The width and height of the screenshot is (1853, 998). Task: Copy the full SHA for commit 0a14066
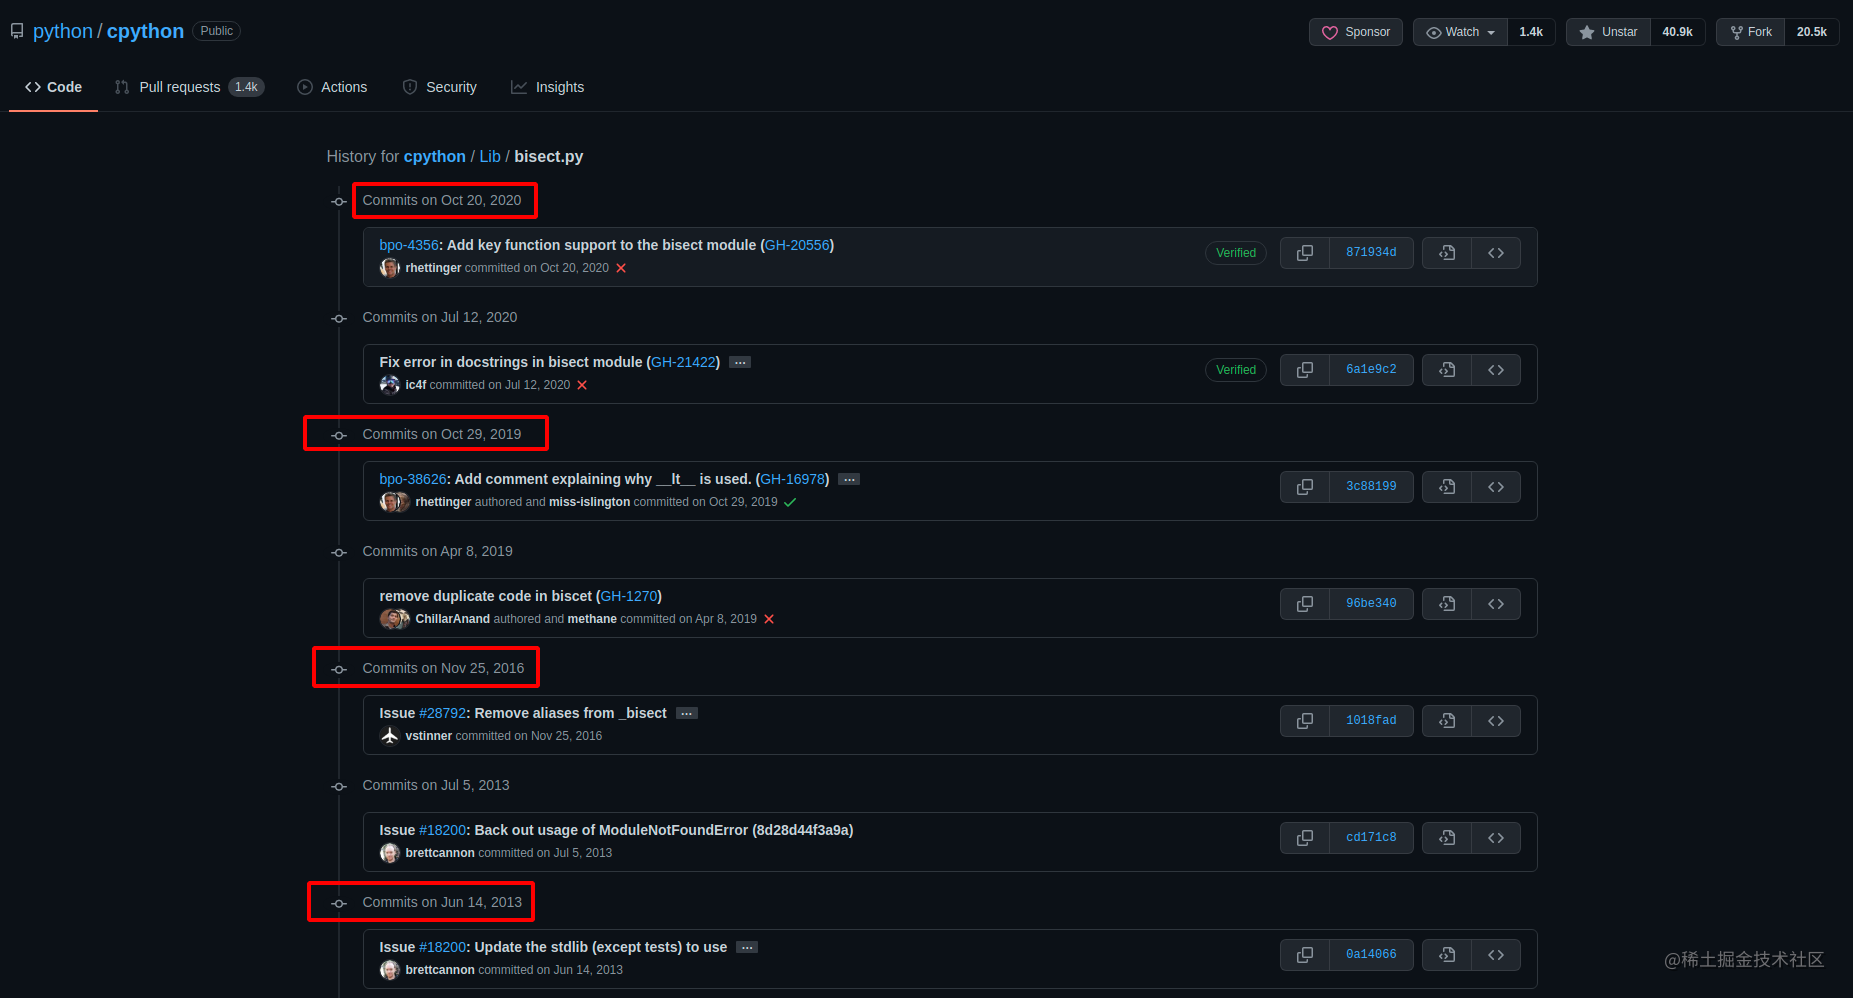click(x=1305, y=955)
